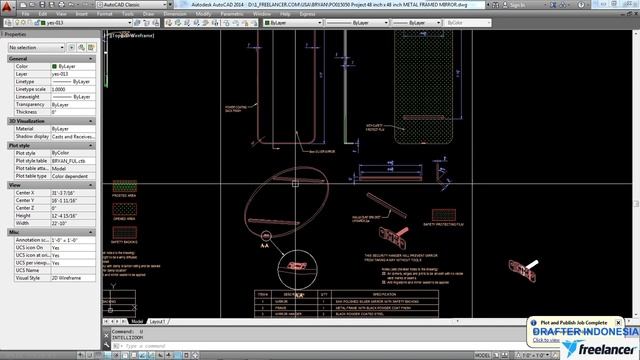Switch to the Layout1 tab
The height and width of the screenshot is (360, 640).
157,322
